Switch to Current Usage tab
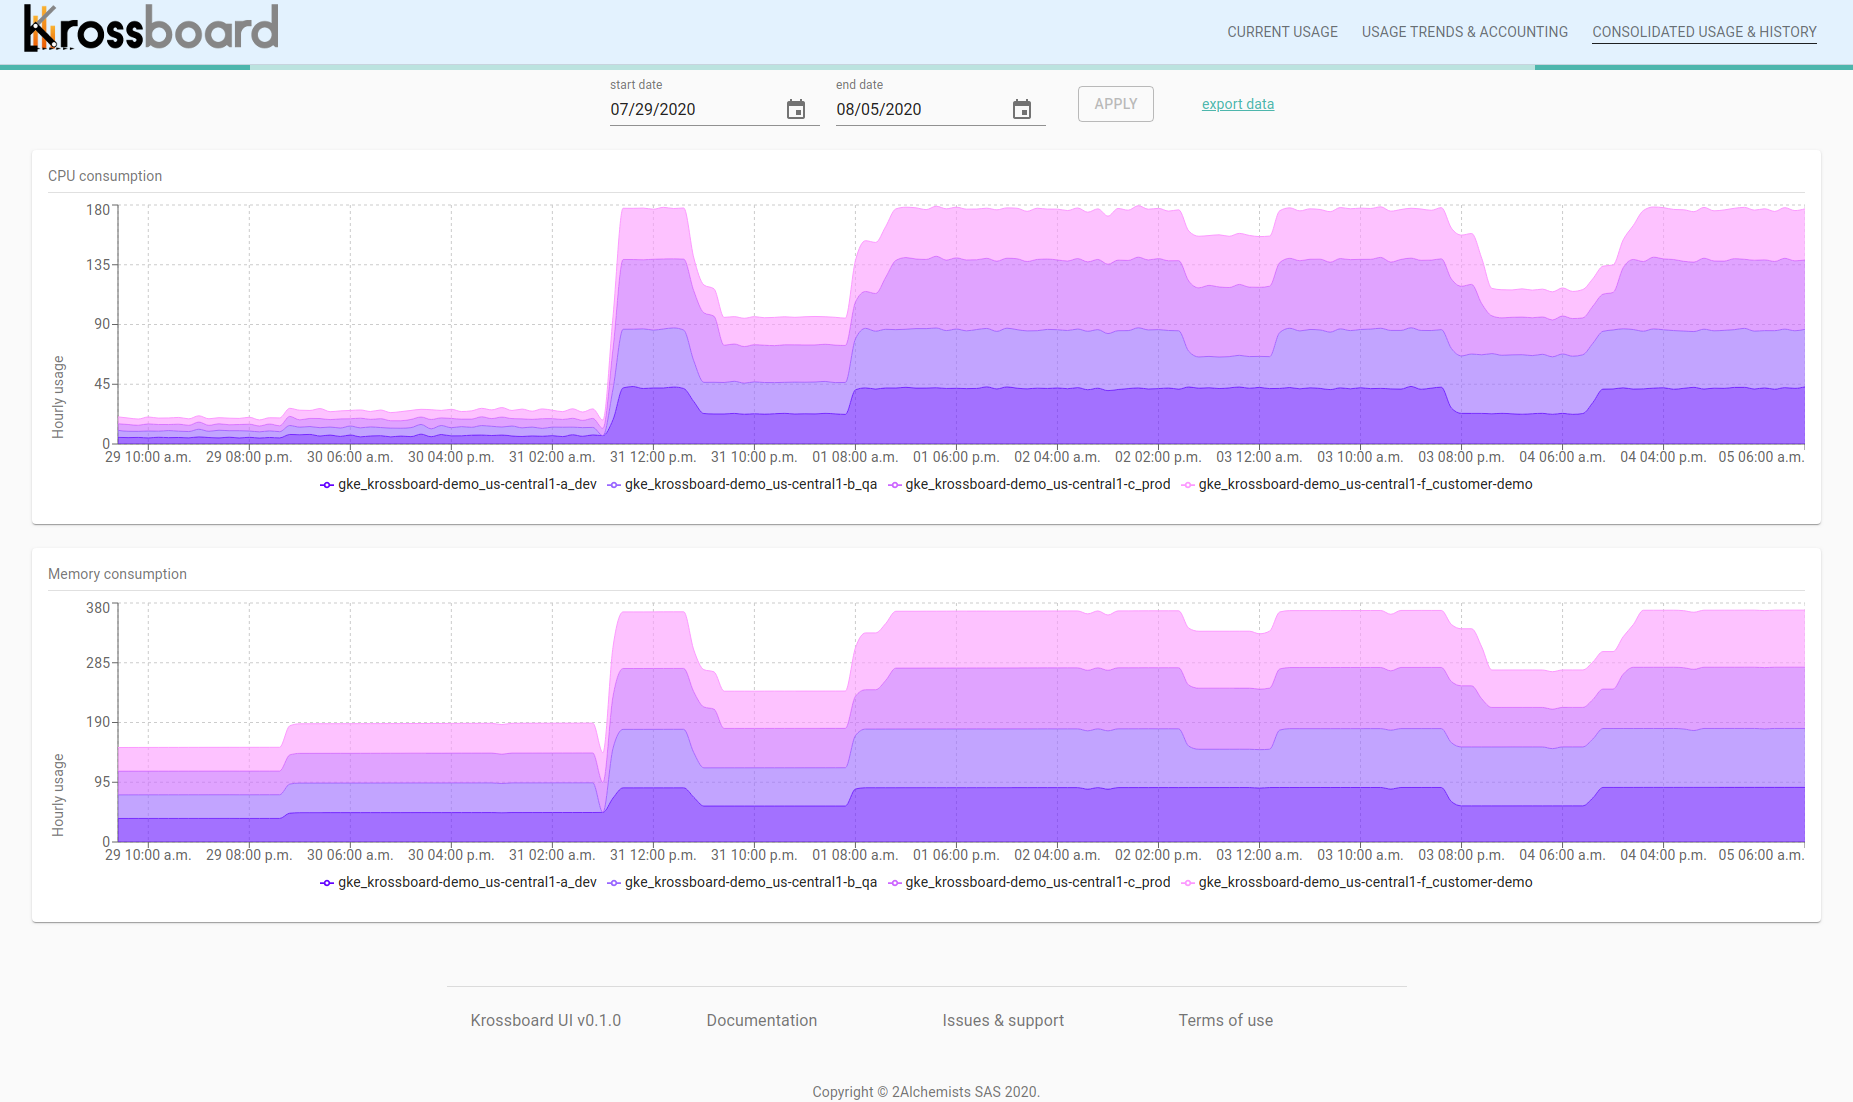1853x1102 pixels. tap(1282, 32)
